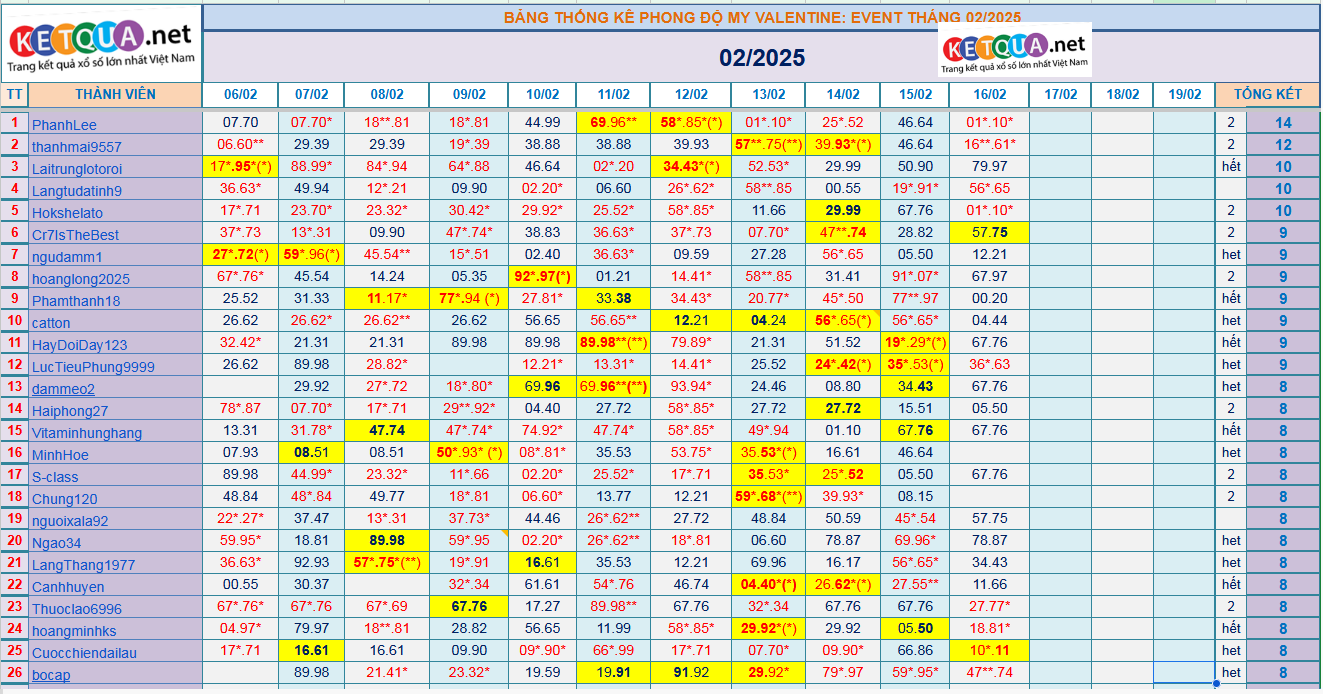This screenshot has width=1323, height=694.
Task: Select the 16/02 date header
Action: point(989,95)
